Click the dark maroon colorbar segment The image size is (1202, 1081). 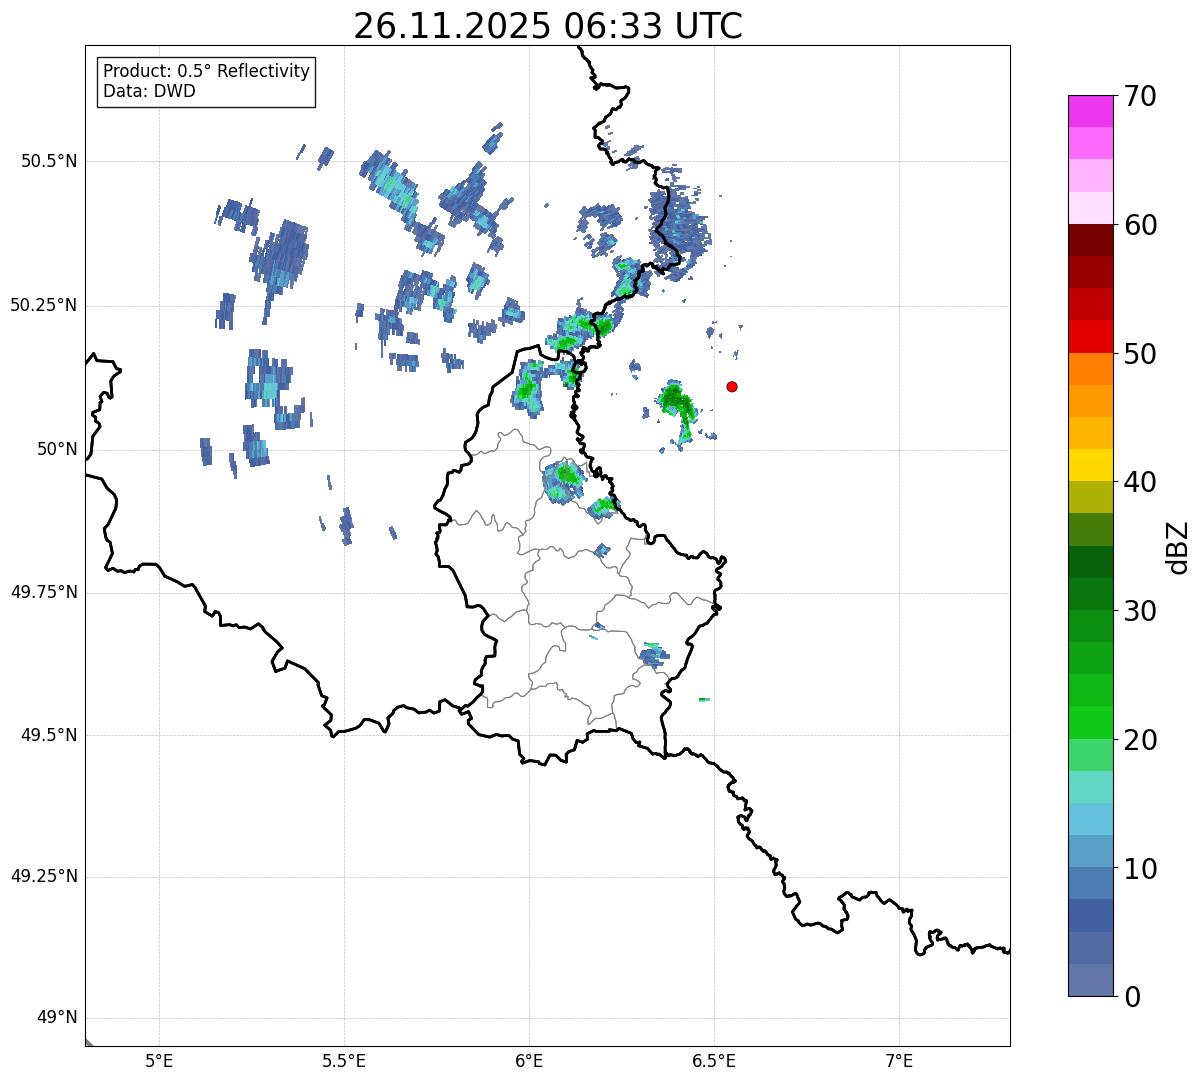[1090, 240]
